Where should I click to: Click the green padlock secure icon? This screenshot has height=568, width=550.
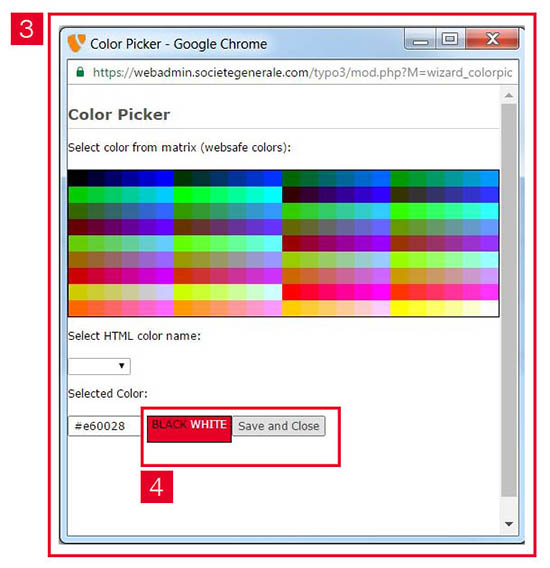[x=80, y=72]
